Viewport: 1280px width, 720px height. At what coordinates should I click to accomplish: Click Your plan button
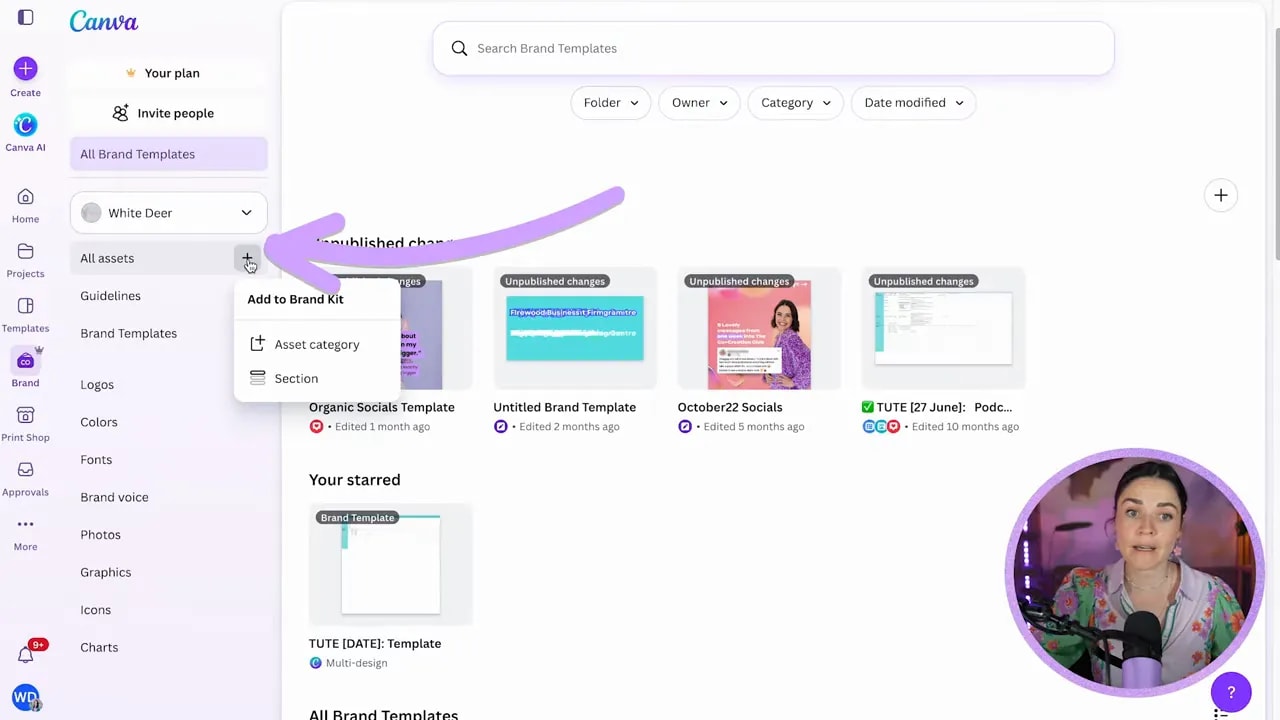pyautogui.click(x=162, y=73)
